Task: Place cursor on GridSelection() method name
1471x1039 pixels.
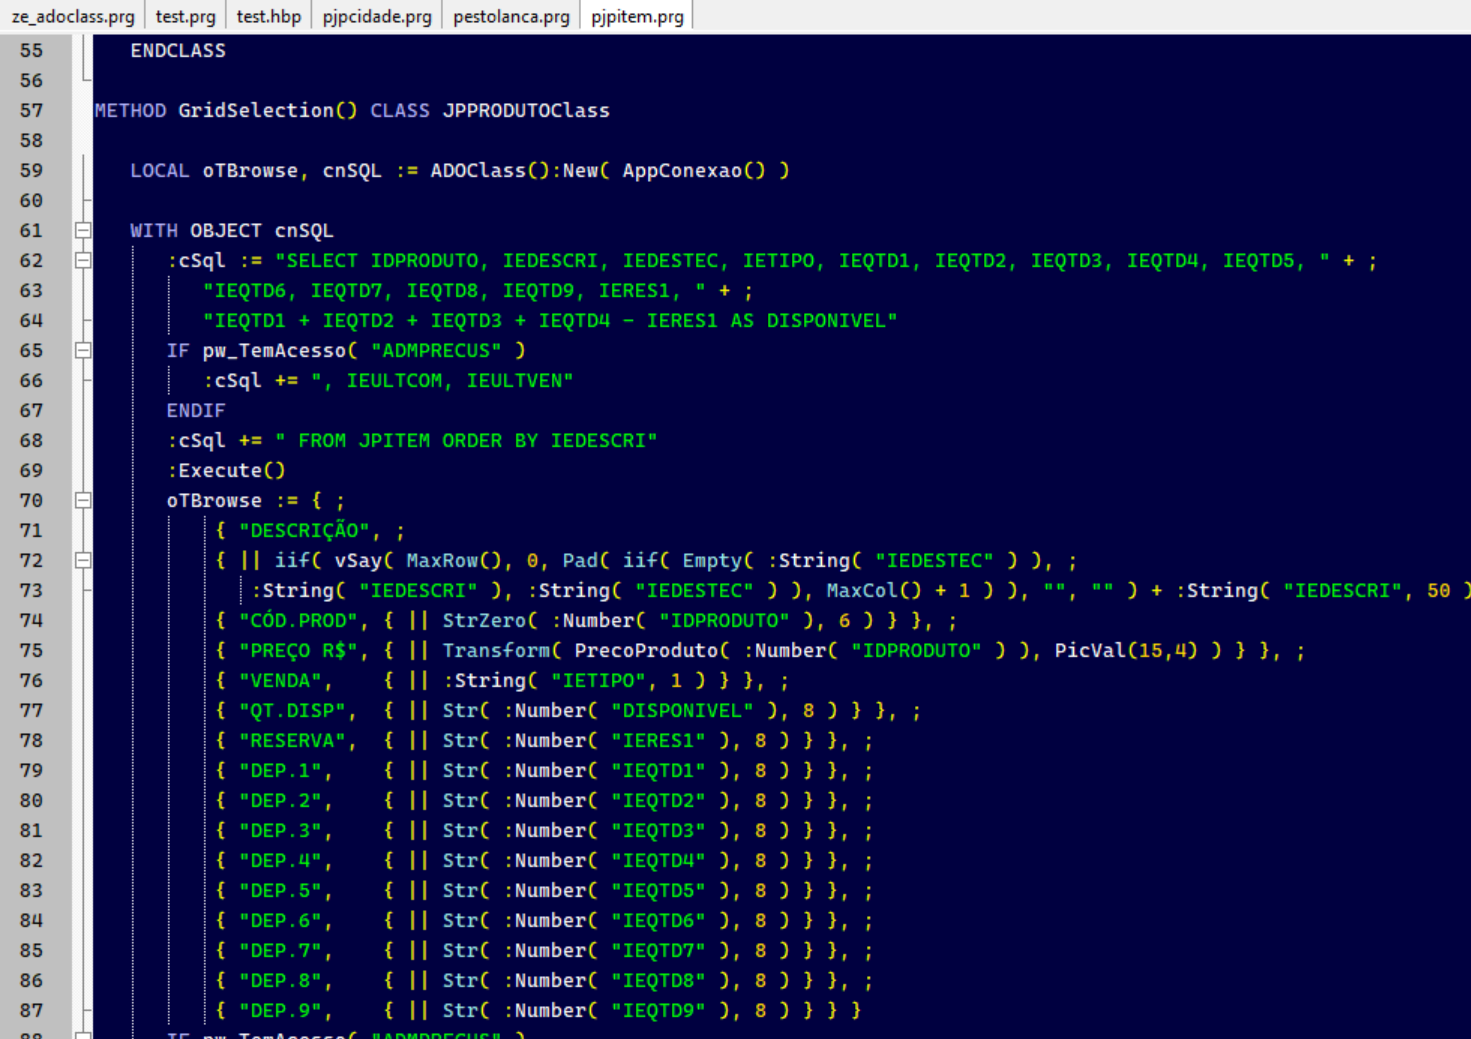Action: click(x=267, y=110)
